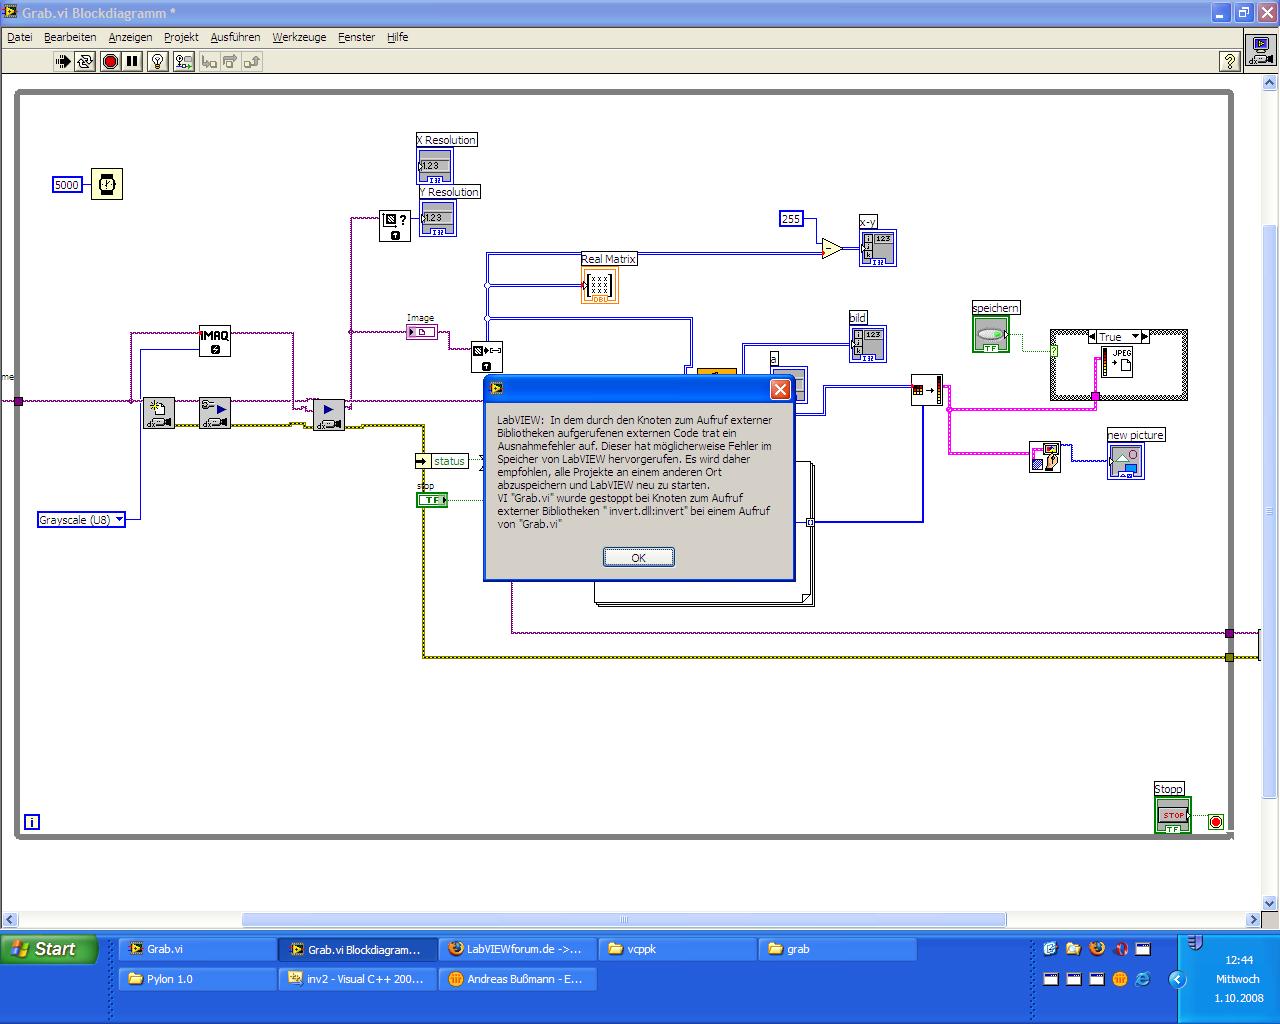Viewport: 1280px width, 1024px height.
Task: Launch Opera from quick launch
Action: coord(1121,949)
